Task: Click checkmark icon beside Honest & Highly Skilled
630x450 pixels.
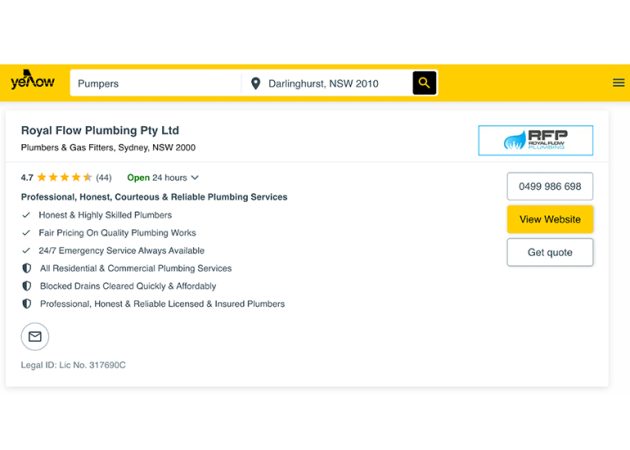Action: (x=26, y=215)
